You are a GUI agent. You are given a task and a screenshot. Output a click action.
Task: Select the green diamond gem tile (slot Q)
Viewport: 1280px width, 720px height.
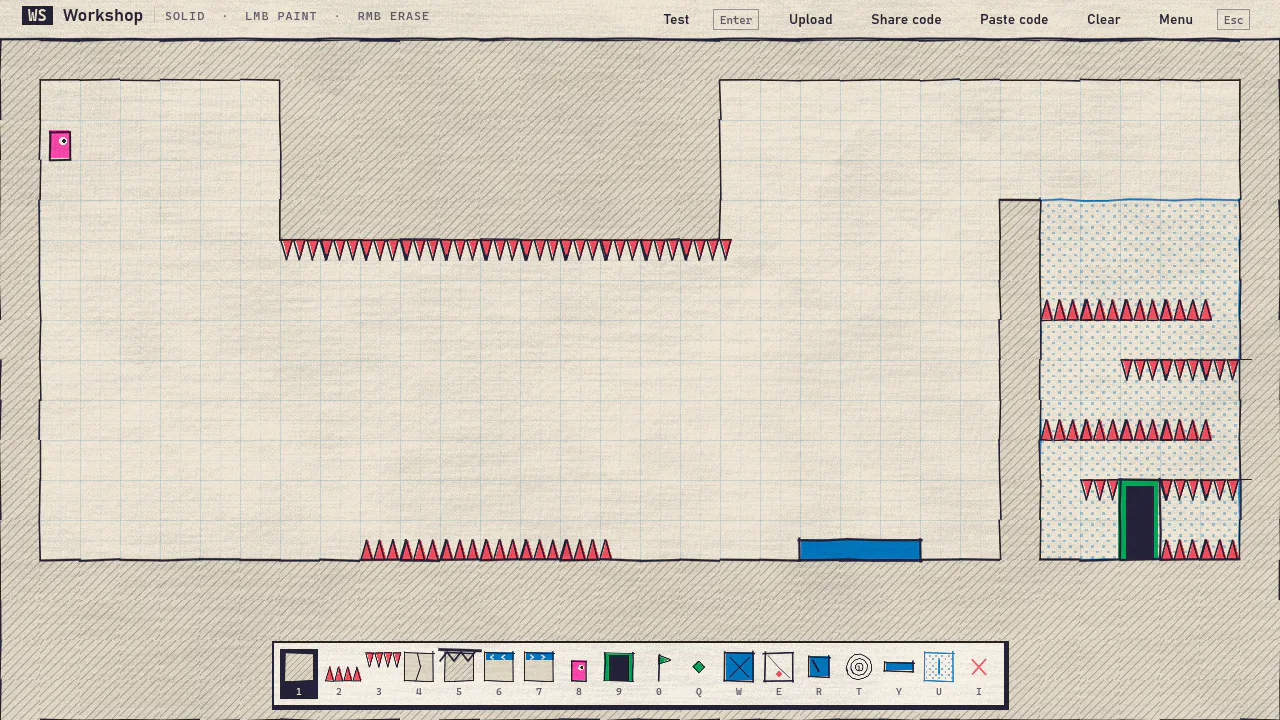[x=699, y=667]
